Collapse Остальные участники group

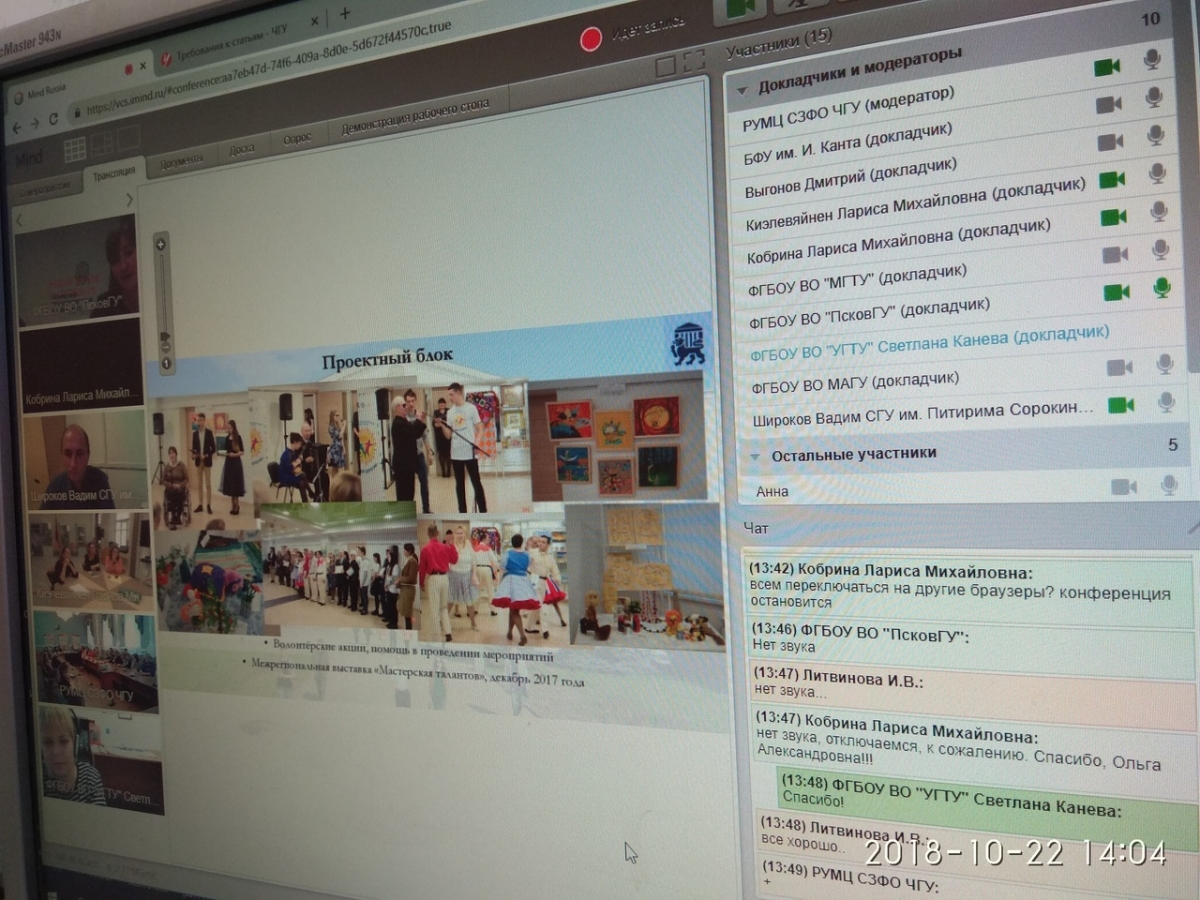pos(756,455)
